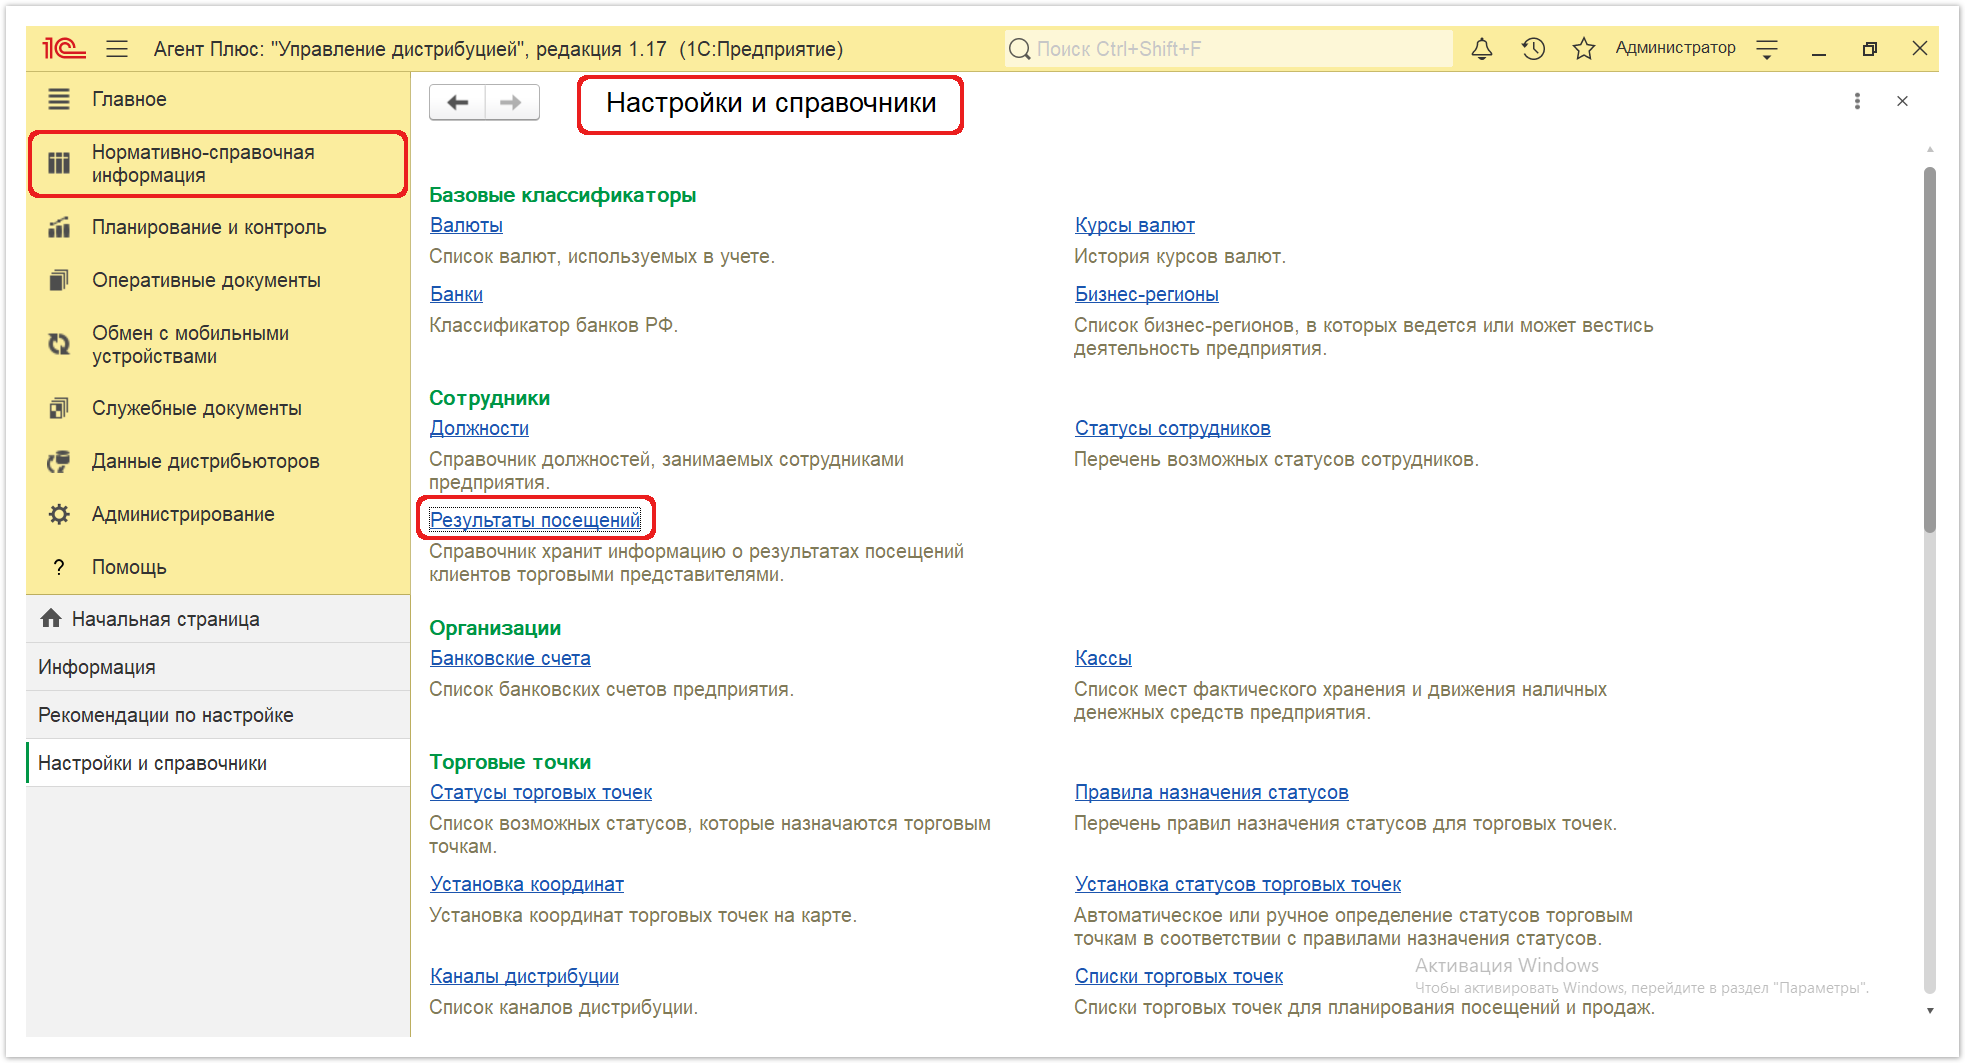The width and height of the screenshot is (1965, 1063).
Task: Open the 1C logo main menu
Action: (63, 48)
